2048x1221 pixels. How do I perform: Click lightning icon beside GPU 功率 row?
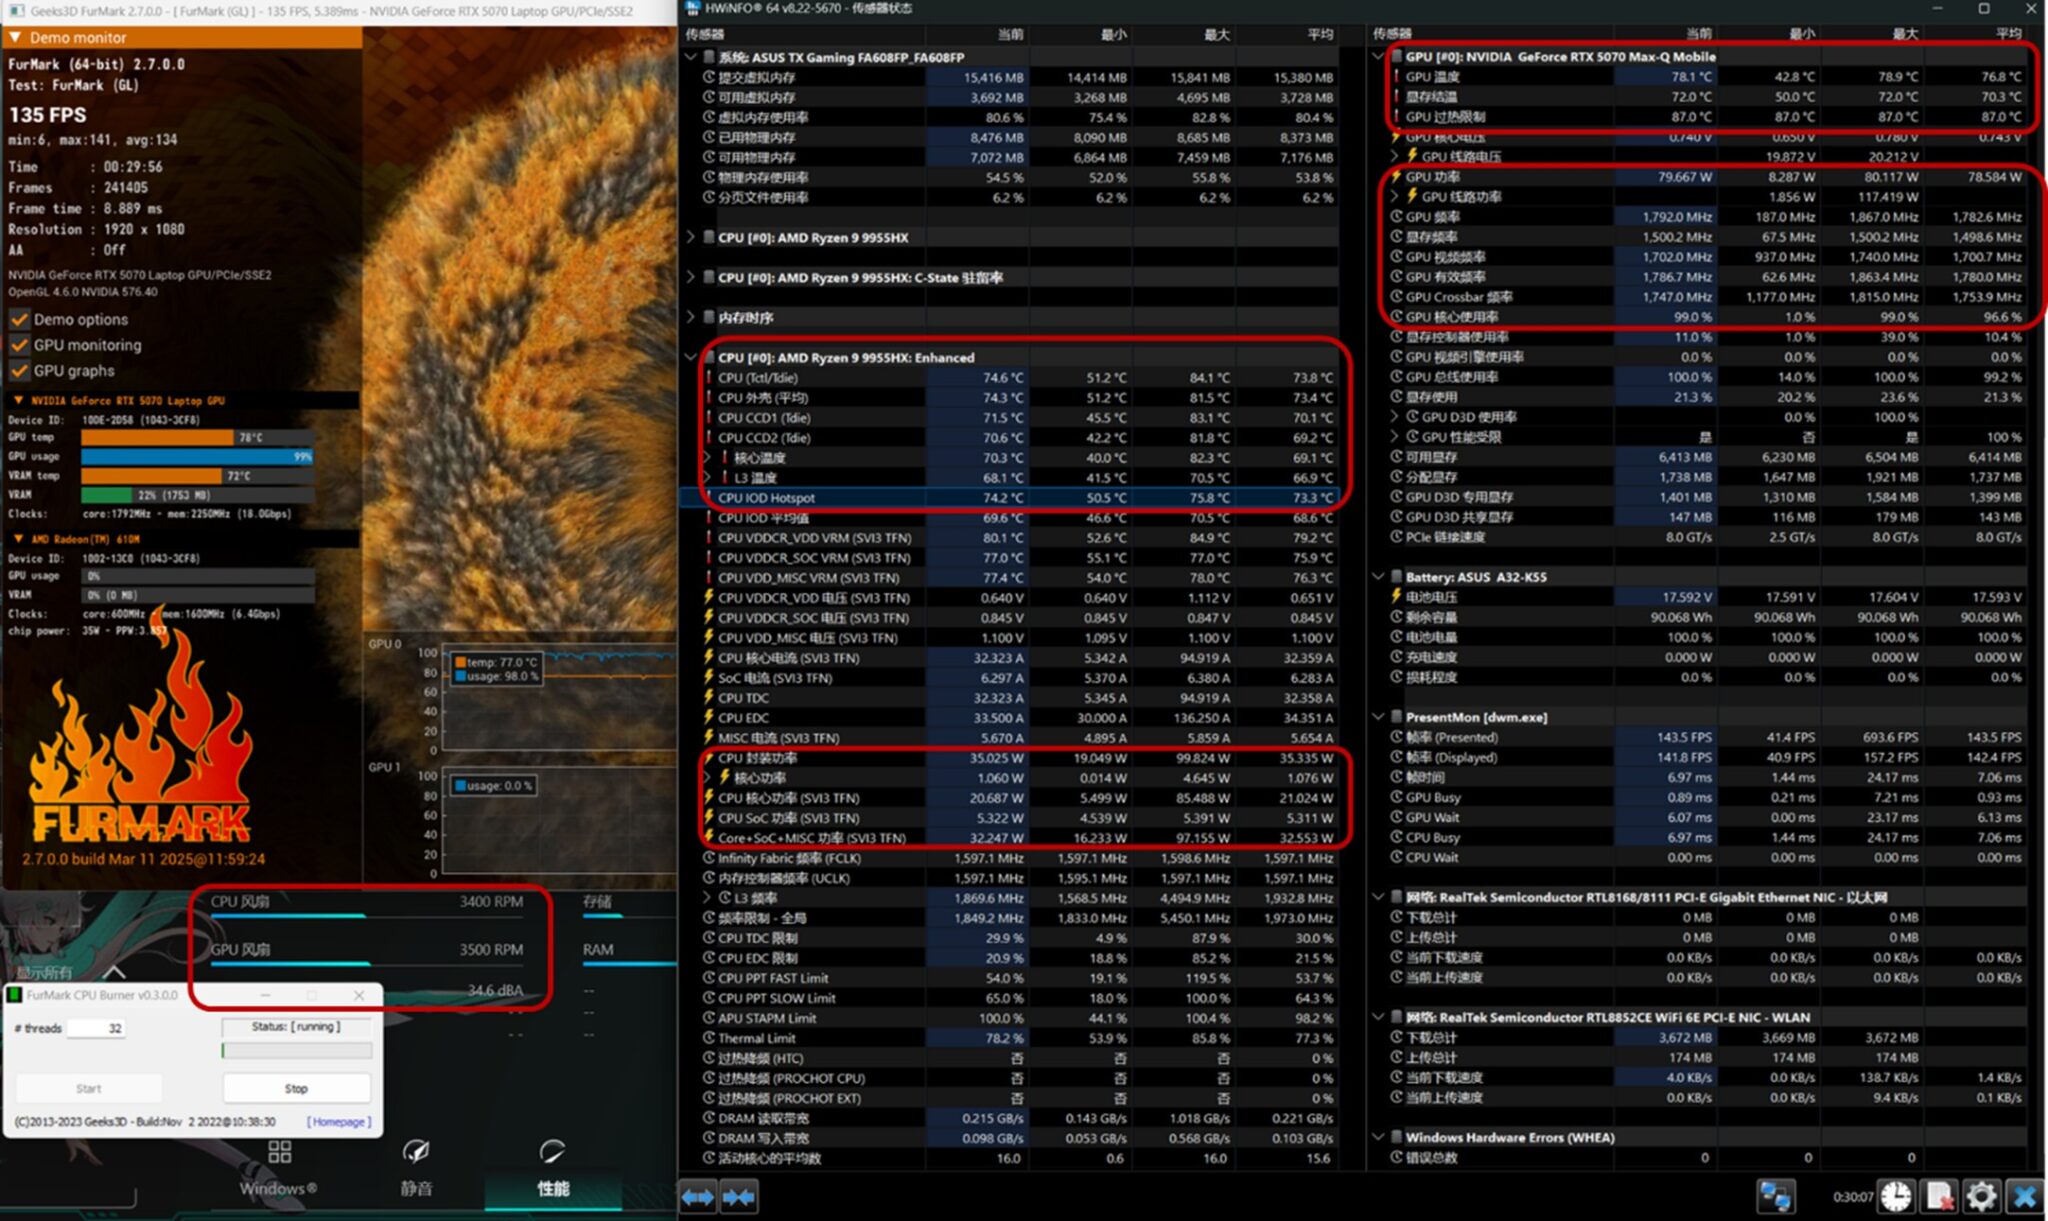[x=1396, y=177]
